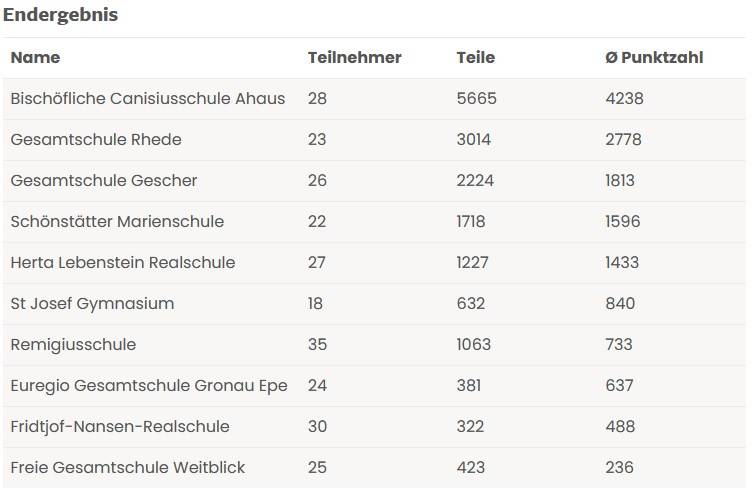Click the Remigiusschule name cell
The width and height of the screenshot is (752, 494).
(x=73, y=345)
